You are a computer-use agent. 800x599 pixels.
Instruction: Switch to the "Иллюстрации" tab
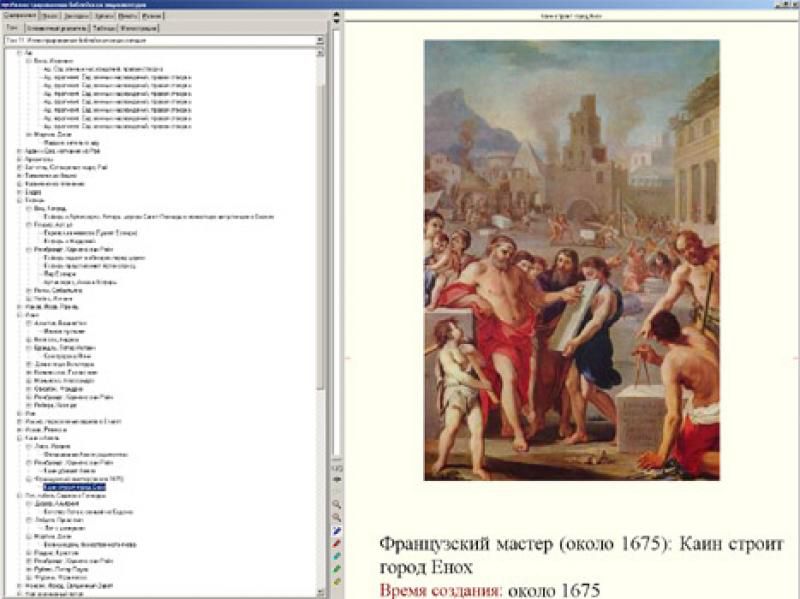point(136,29)
